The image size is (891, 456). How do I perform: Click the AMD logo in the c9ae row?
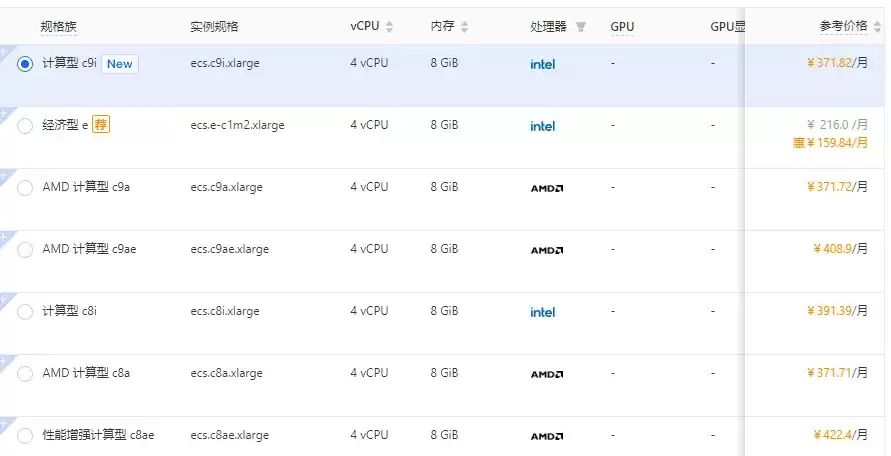tap(547, 250)
